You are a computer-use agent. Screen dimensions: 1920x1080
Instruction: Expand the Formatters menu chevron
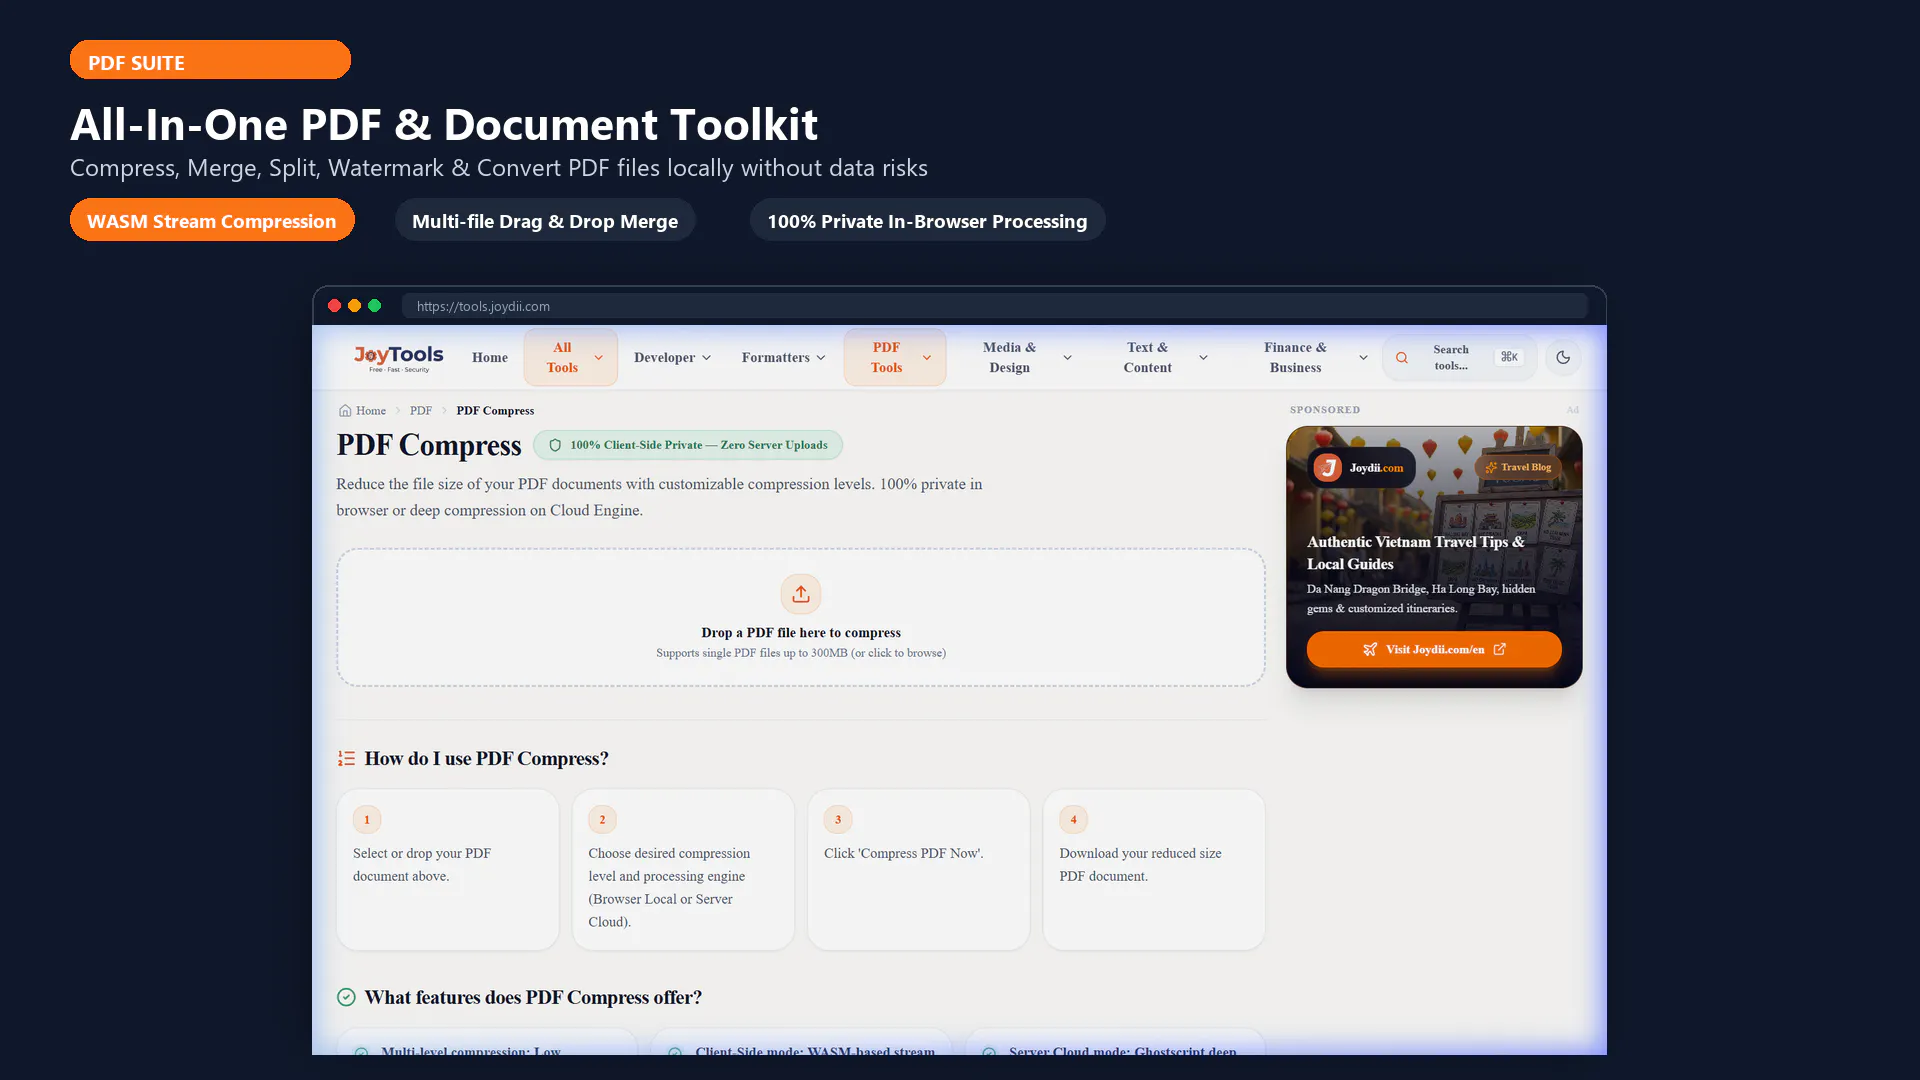(x=821, y=358)
